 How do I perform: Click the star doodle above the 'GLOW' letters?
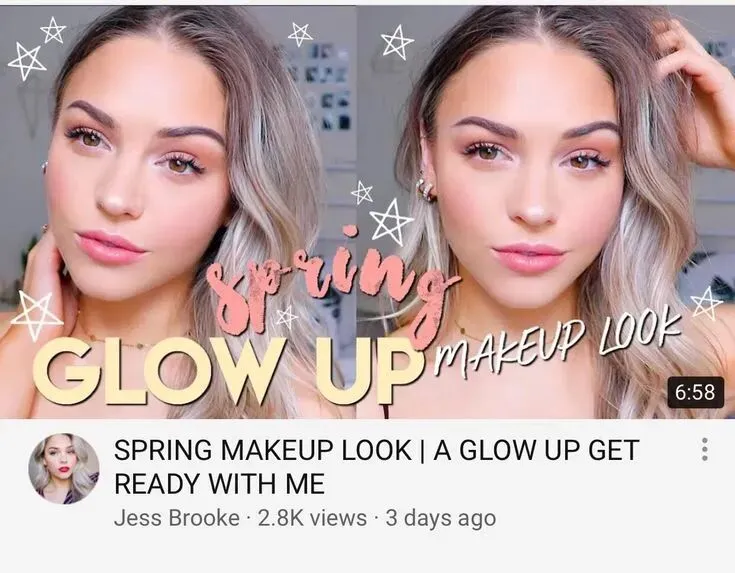pos(37,315)
